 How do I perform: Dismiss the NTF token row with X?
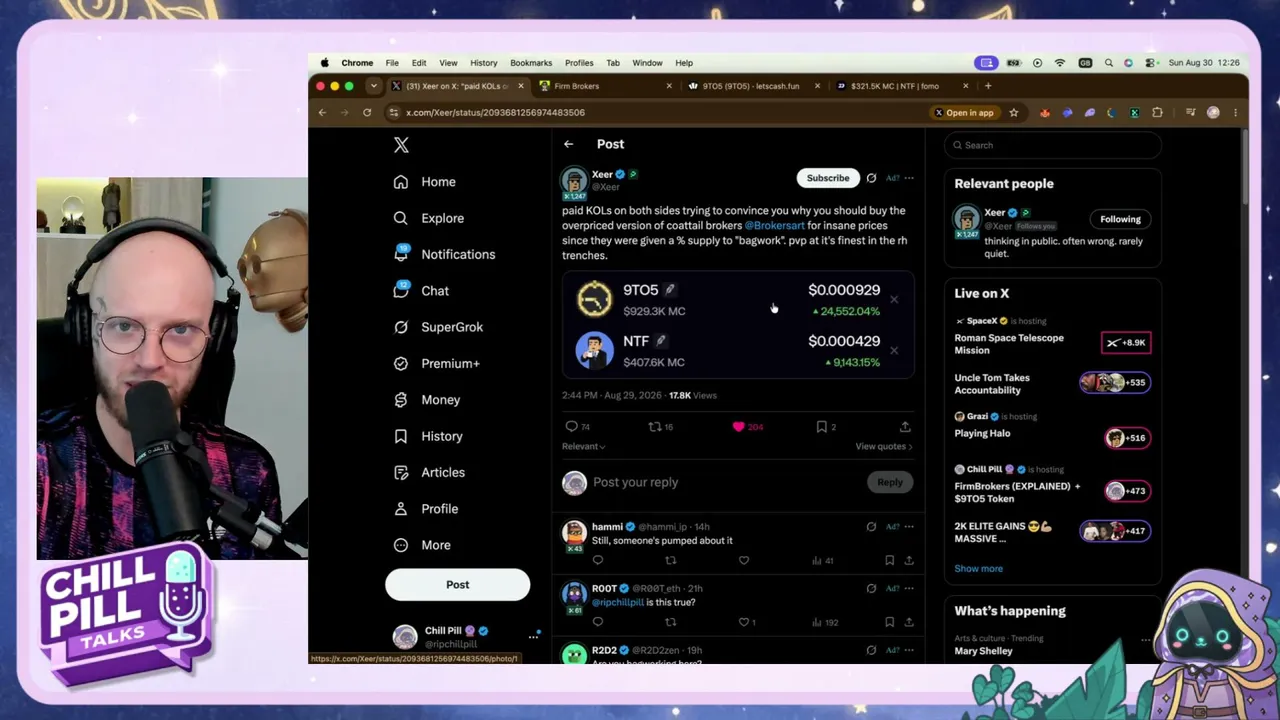tap(894, 350)
